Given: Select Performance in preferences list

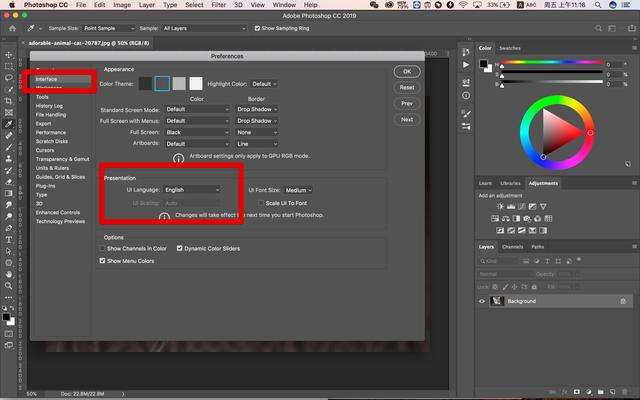Looking at the screenshot, I should (x=51, y=133).
